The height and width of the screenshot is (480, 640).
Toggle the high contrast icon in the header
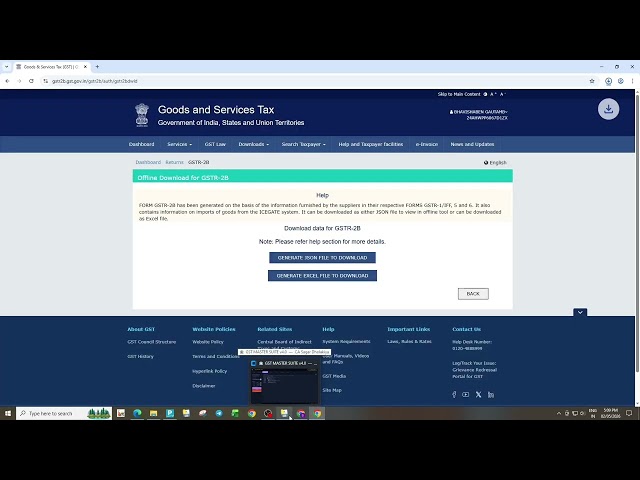(x=485, y=94)
